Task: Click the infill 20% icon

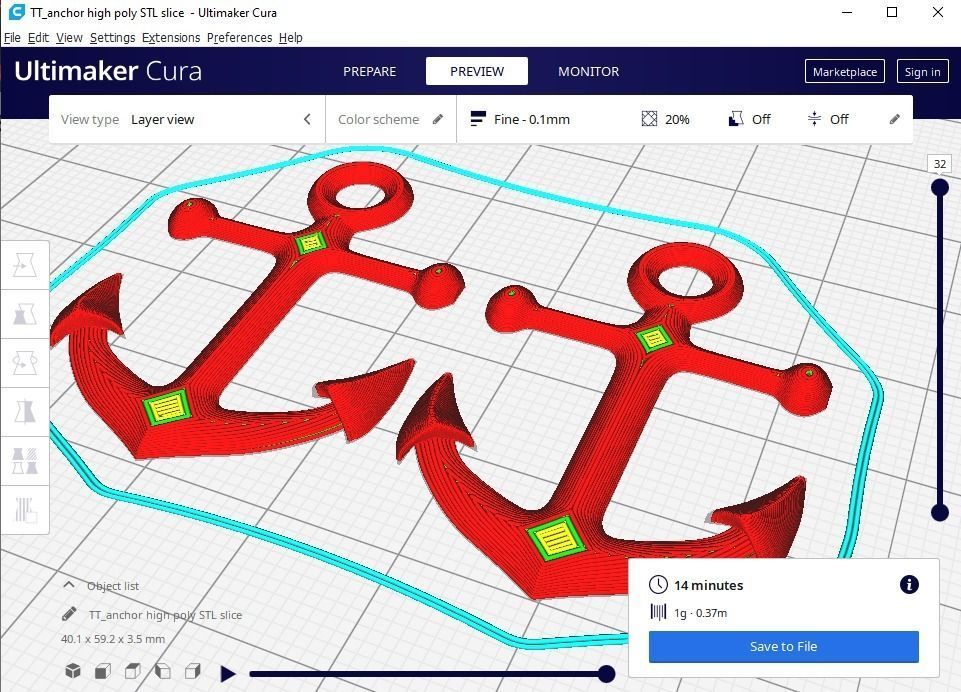Action: [649, 119]
